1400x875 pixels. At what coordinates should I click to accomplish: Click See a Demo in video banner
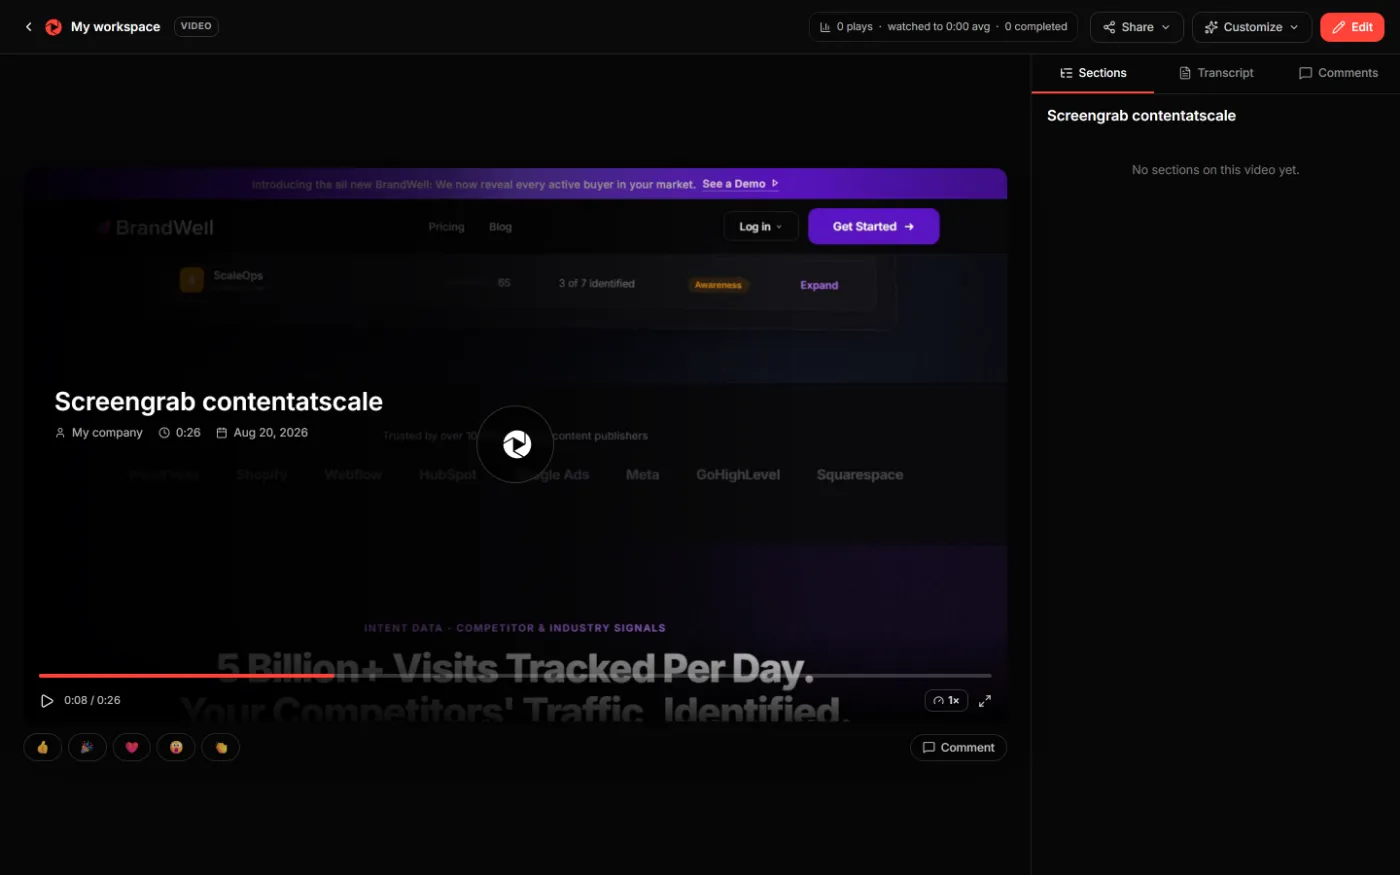click(x=740, y=184)
